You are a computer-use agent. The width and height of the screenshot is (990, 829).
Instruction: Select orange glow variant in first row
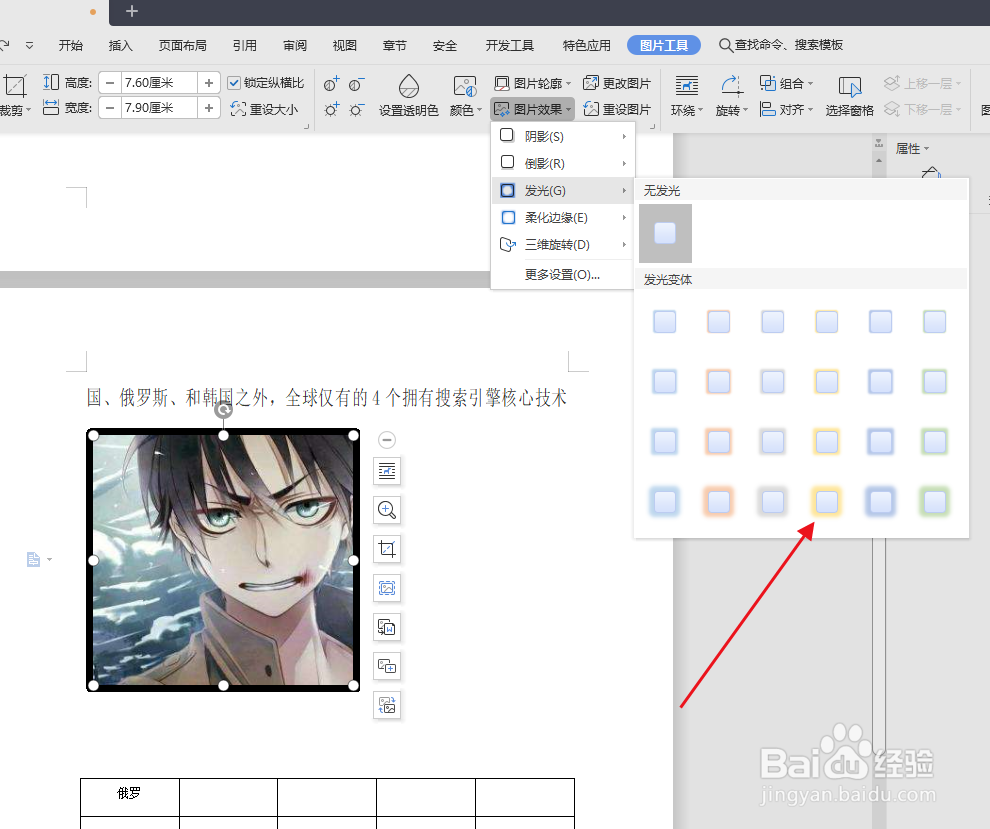pyautogui.click(x=719, y=321)
